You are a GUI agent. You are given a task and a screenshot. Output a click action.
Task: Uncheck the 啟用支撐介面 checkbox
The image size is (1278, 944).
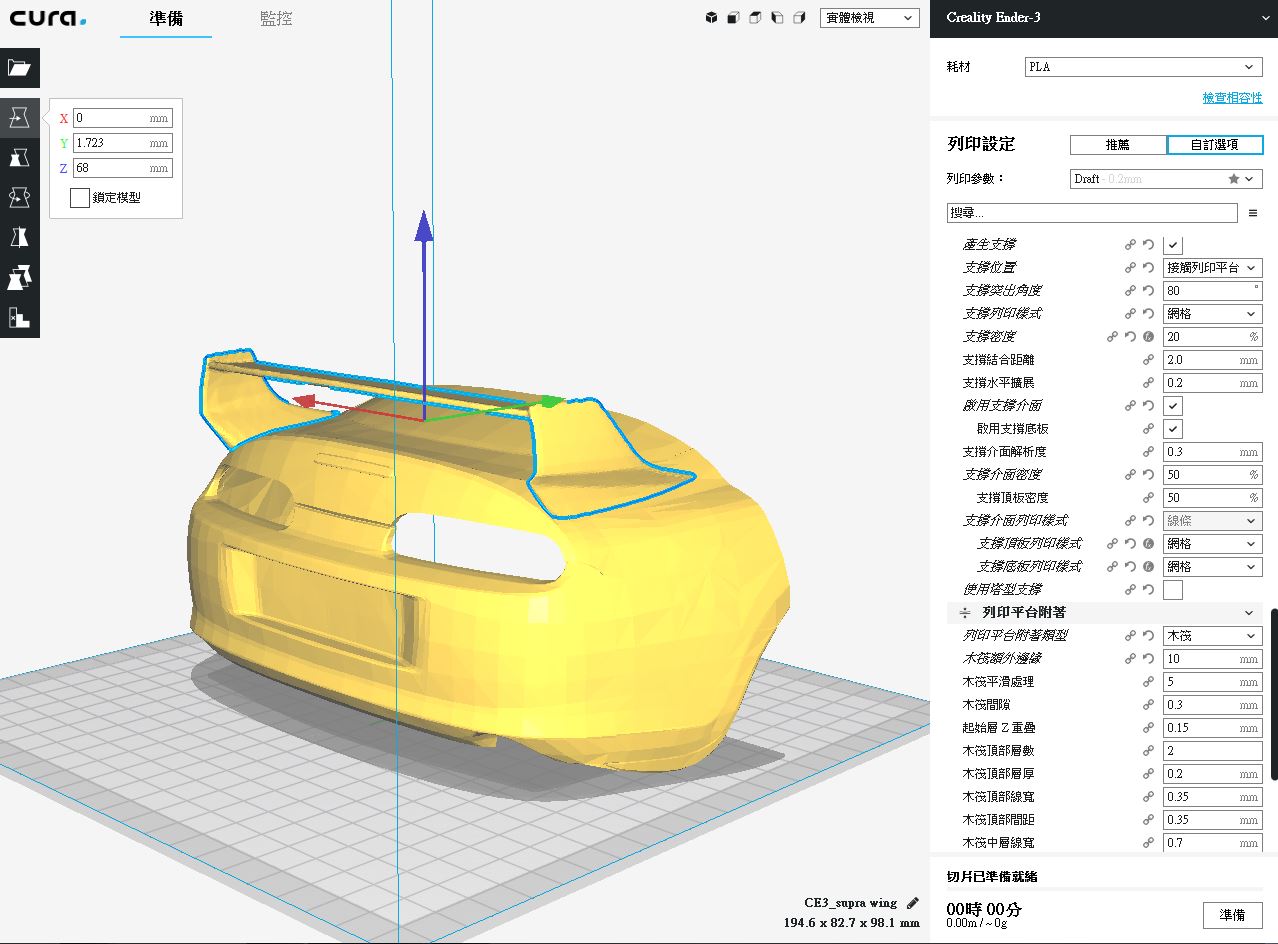(x=1173, y=406)
